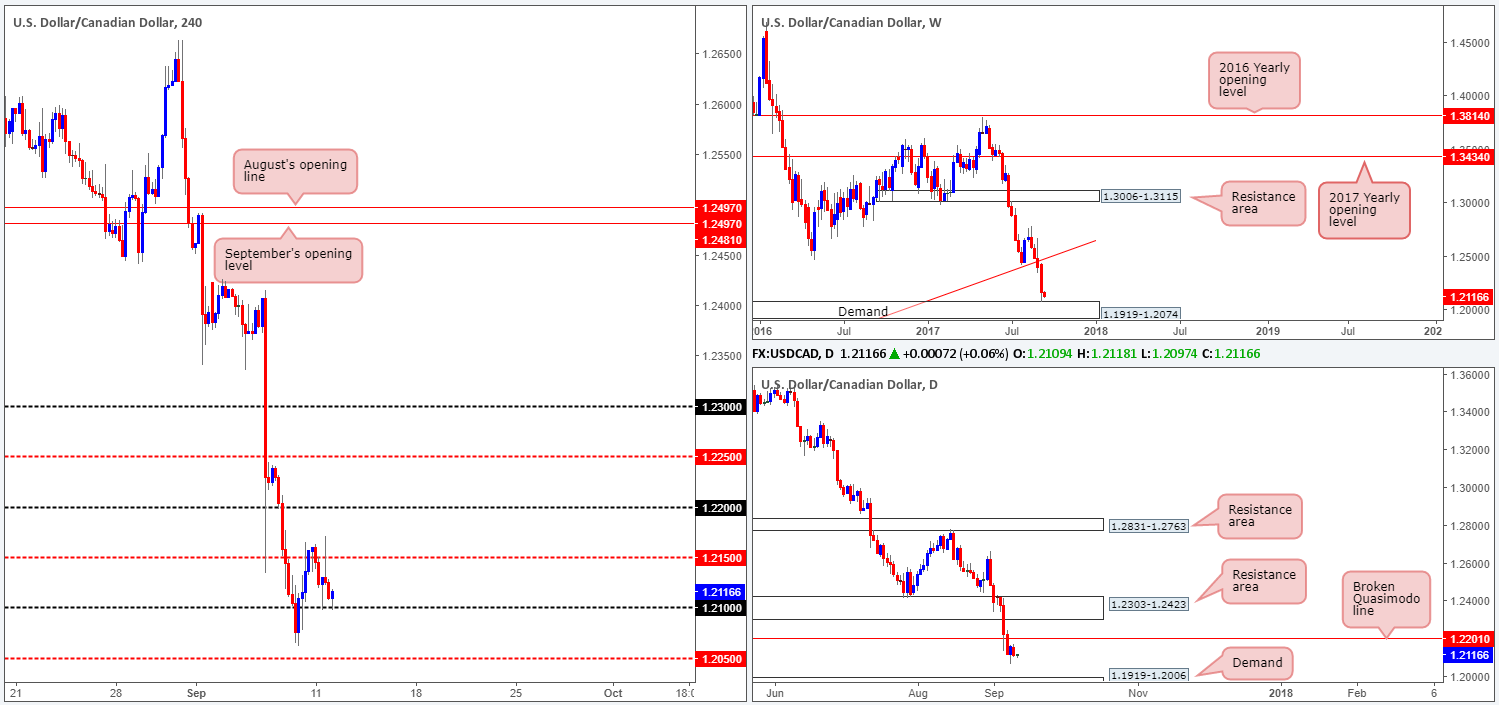This screenshot has height=705, width=1499.
Task: Click the 1.22010 red price label
Action: (x=1467, y=639)
